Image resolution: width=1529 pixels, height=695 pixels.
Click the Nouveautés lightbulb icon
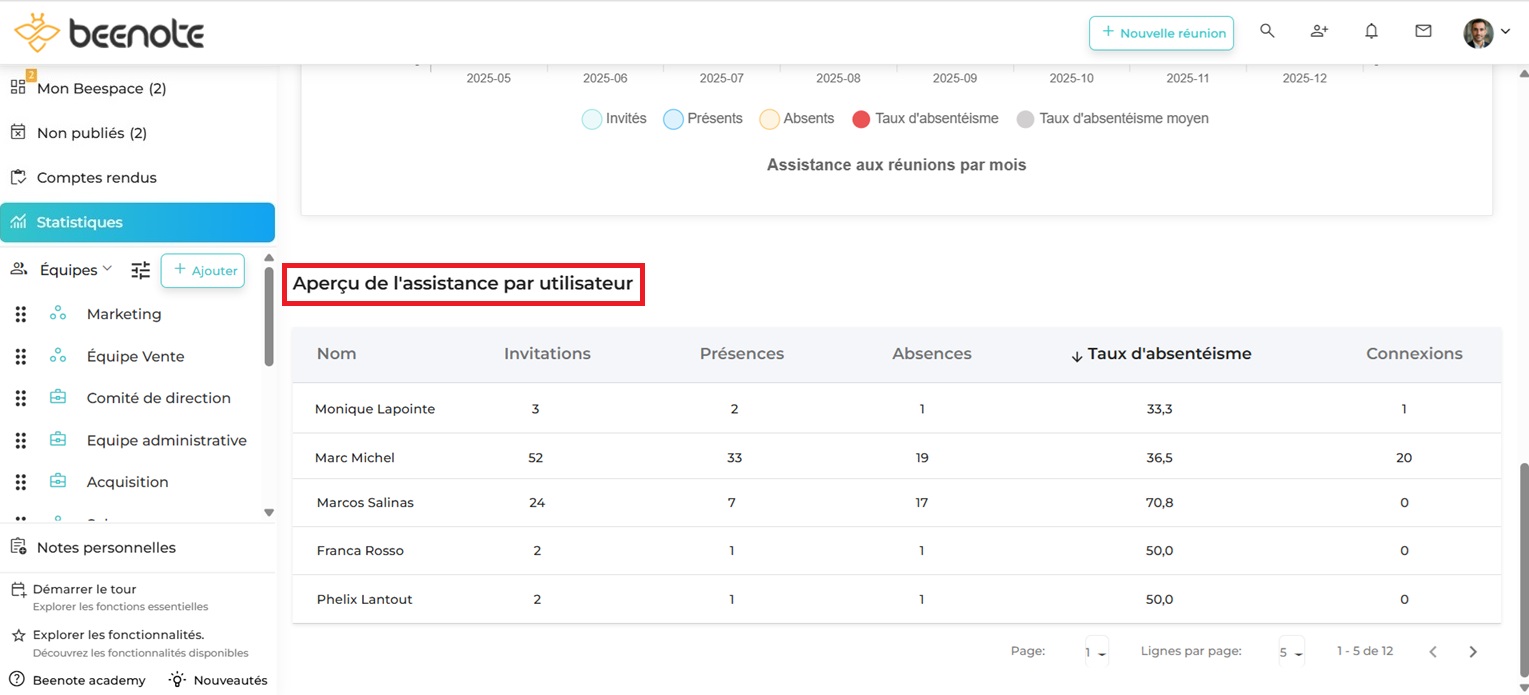click(x=176, y=680)
